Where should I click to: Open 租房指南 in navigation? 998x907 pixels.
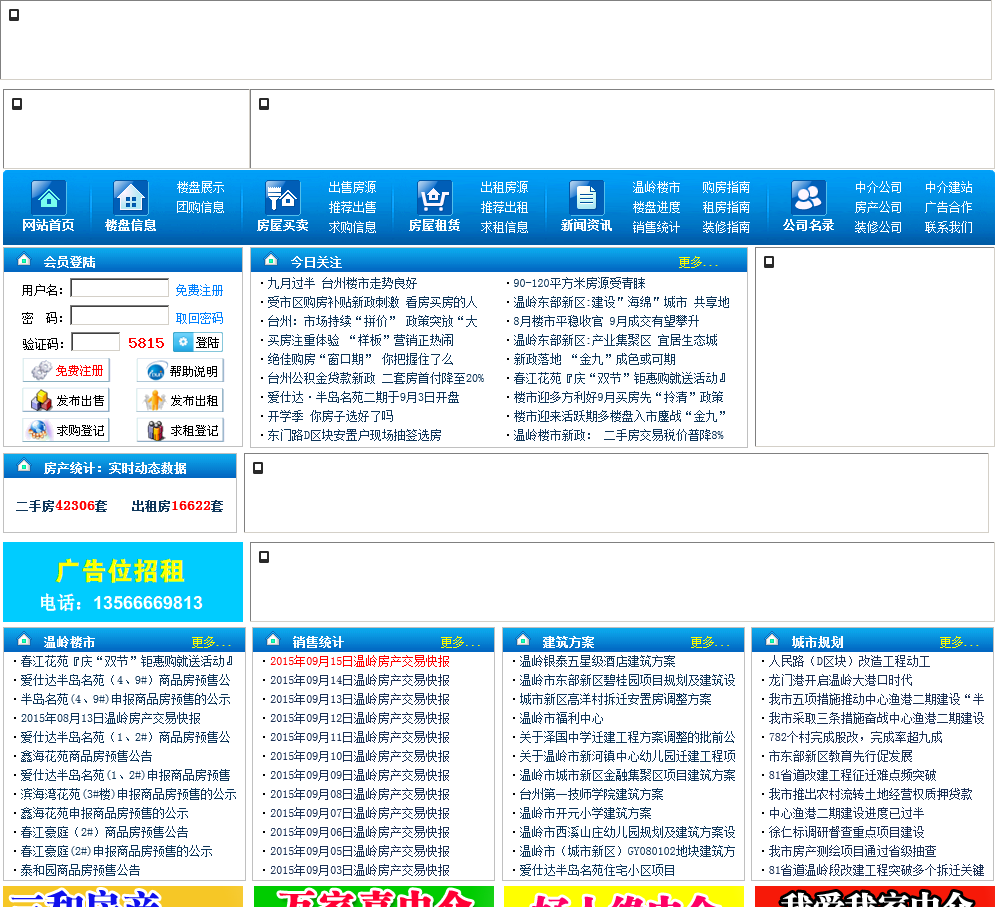tap(726, 207)
